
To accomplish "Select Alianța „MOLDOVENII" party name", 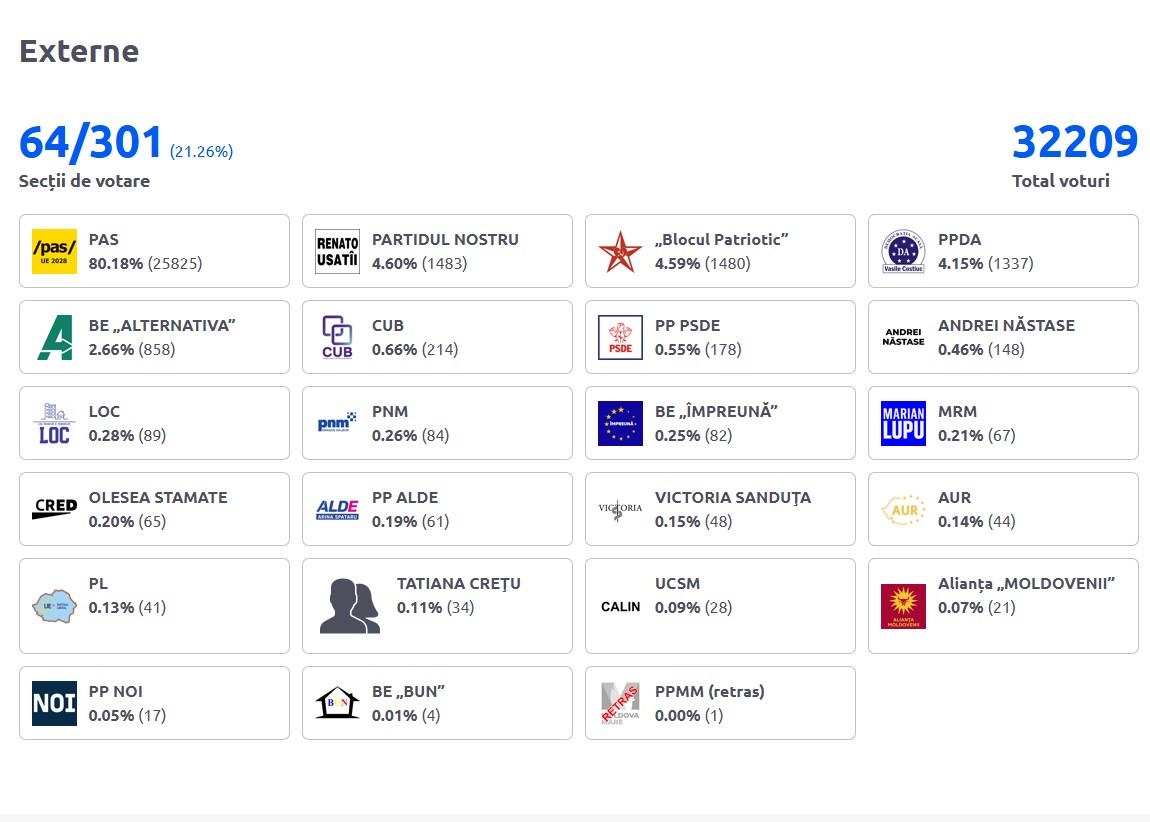I will 1026,584.
